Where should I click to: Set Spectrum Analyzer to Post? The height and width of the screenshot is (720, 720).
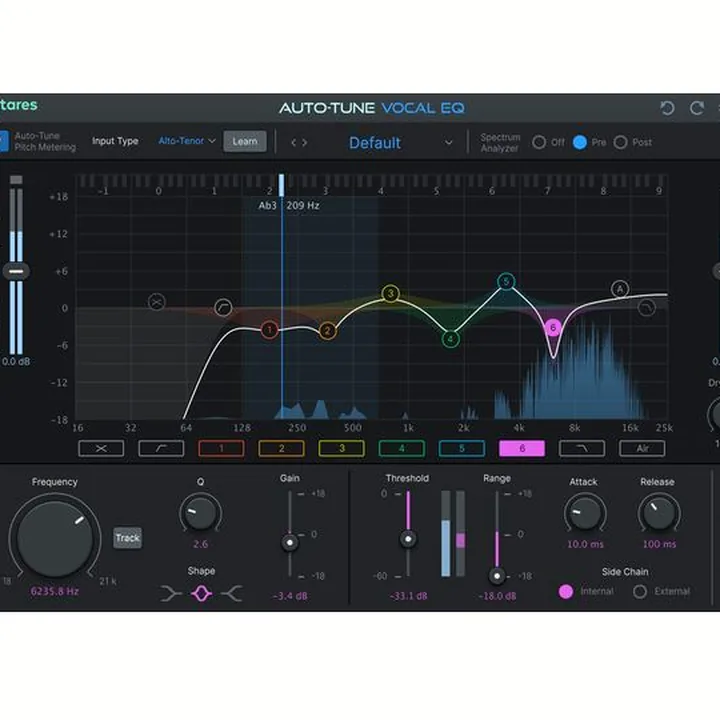click(620, 142)
